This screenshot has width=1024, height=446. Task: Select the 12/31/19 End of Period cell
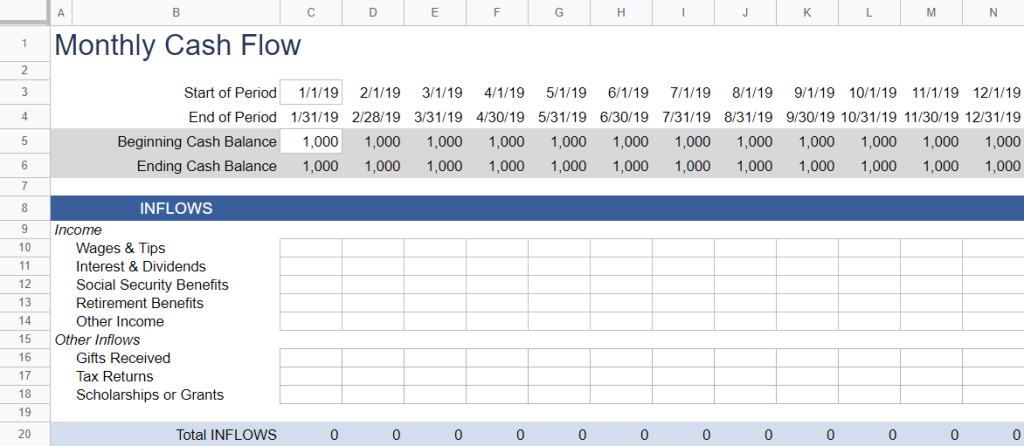point(993,118)
